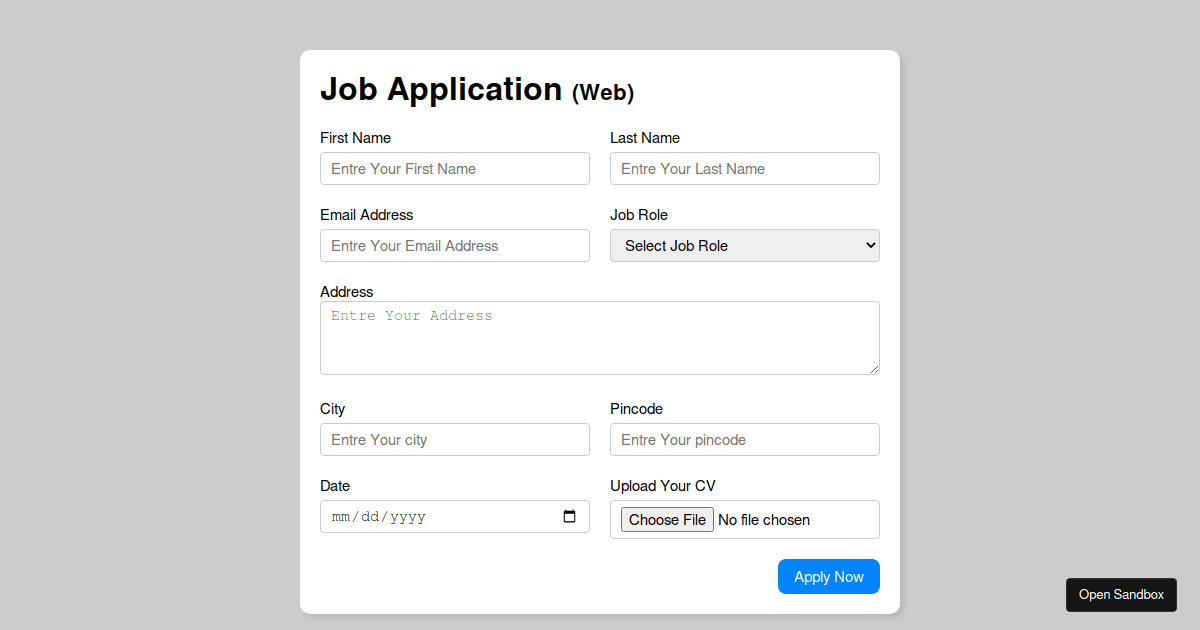
Task: Focus the City input field
Action: tap(455, 439)
